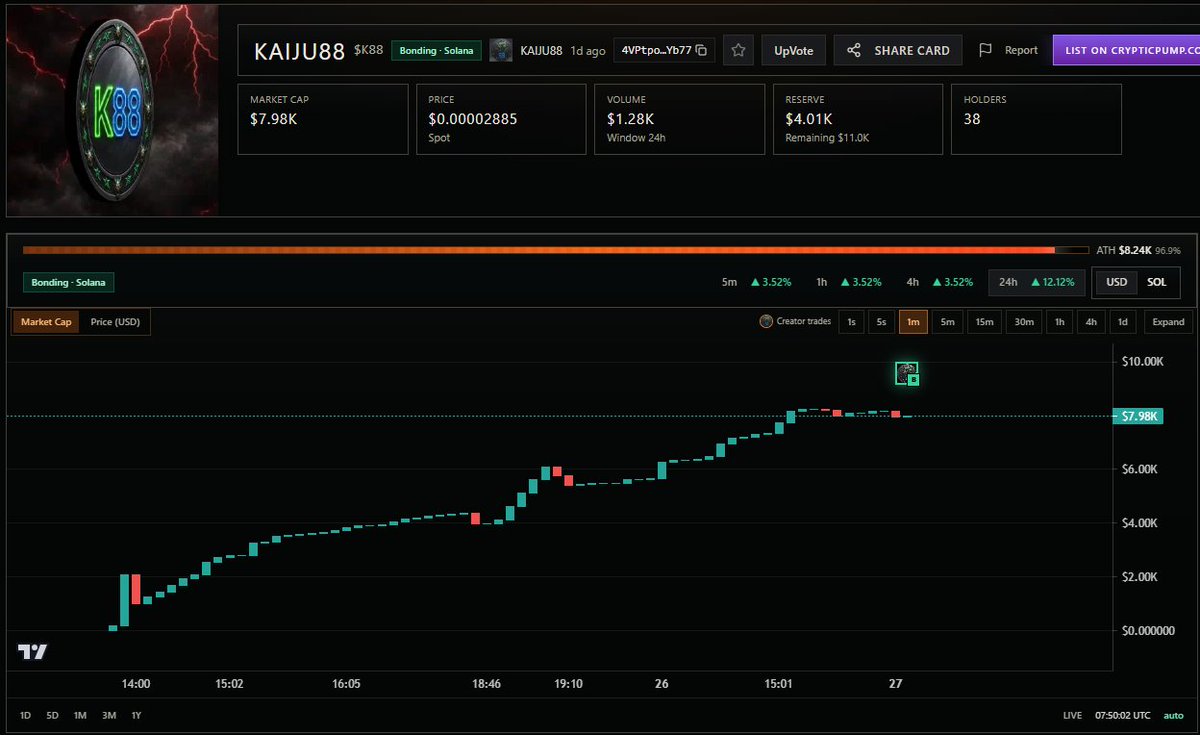Click the Expand chart button
Screen dimensions: 1200x735
[x=1168, y=322]
